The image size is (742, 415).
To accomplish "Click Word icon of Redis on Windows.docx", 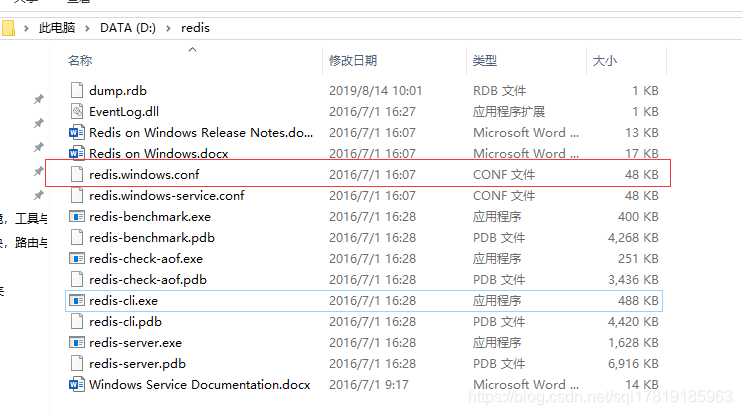I will pyautogui.click(x=77, y=153).
